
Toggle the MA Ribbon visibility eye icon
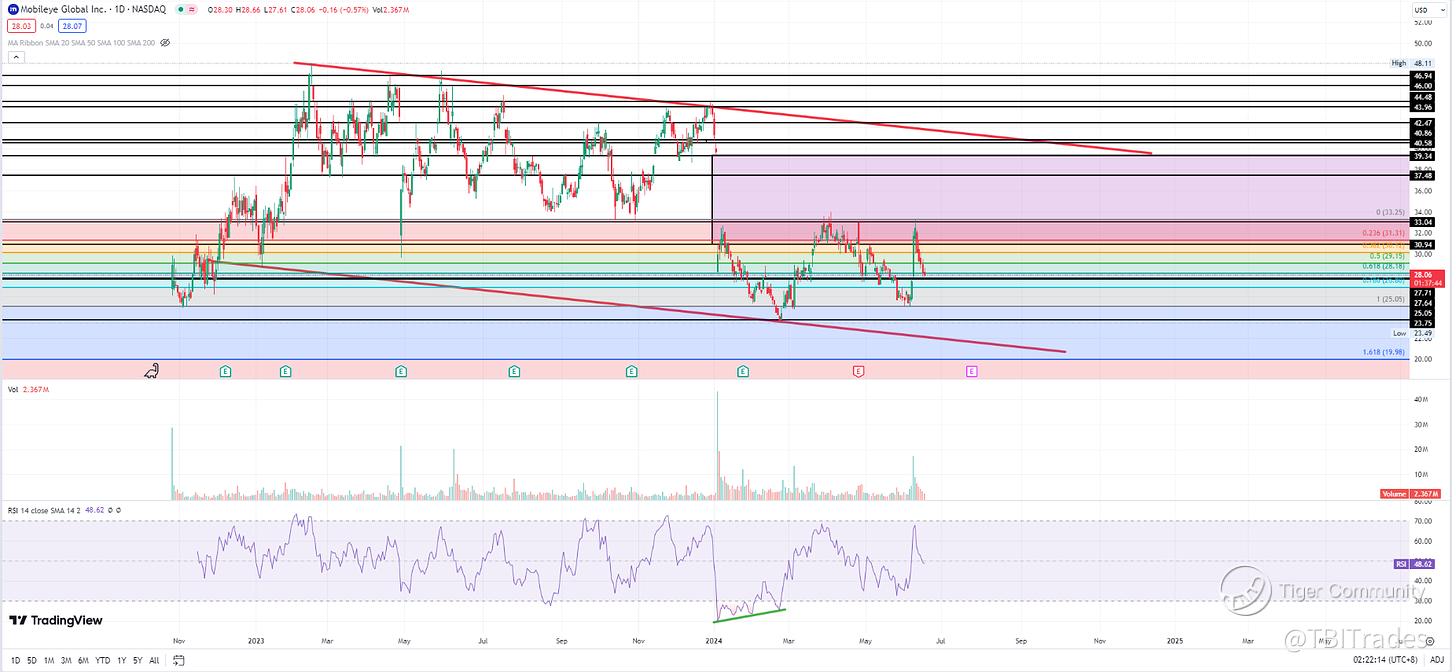point(165,43)
